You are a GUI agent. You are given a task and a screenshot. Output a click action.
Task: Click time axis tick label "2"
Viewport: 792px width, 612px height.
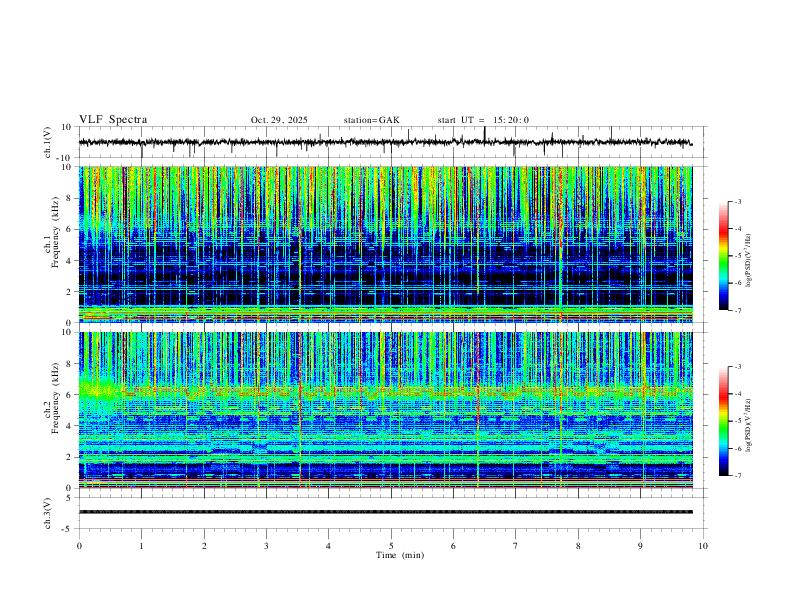pos(204,546)
